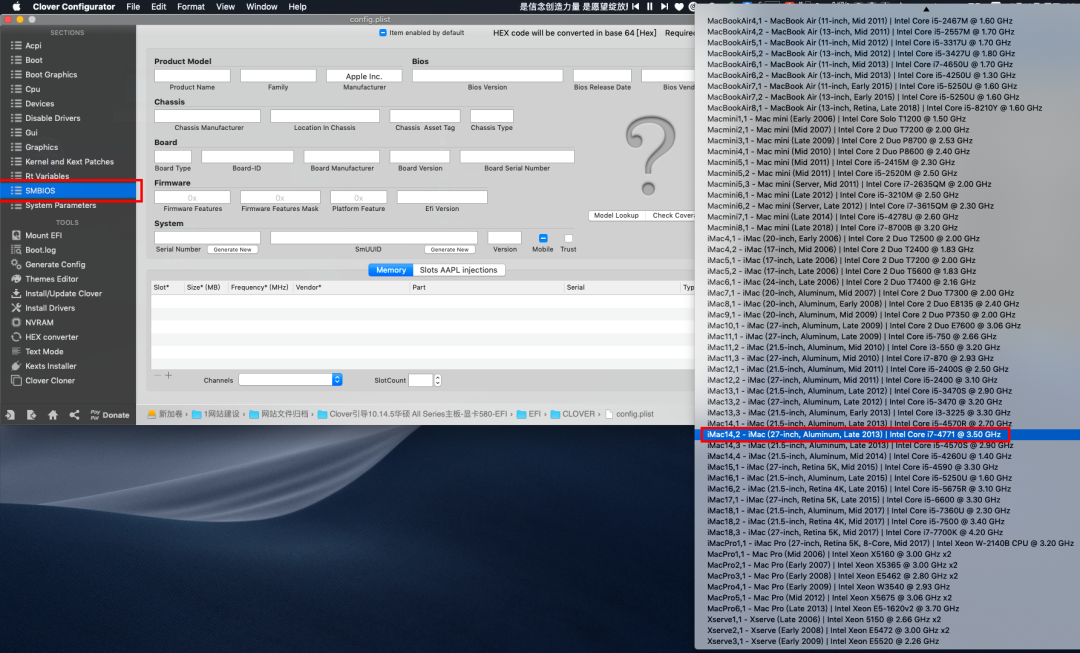Open HEX converter tool

(52, 337)
